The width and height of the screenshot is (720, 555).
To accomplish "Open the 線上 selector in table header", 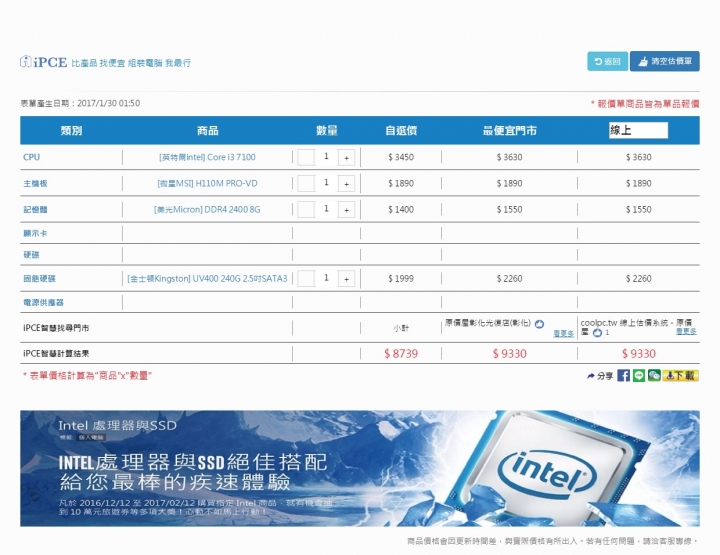I will pyautogui.click(x=638, y=130).
